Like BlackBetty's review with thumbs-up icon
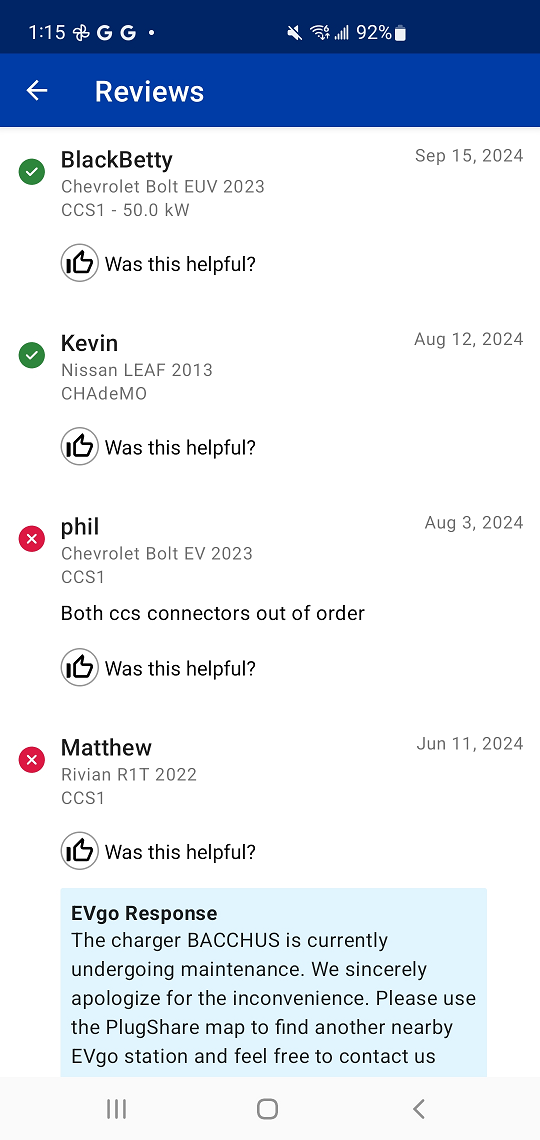Viewport: 540px width, 1140px height. click(x=79, y=263)
